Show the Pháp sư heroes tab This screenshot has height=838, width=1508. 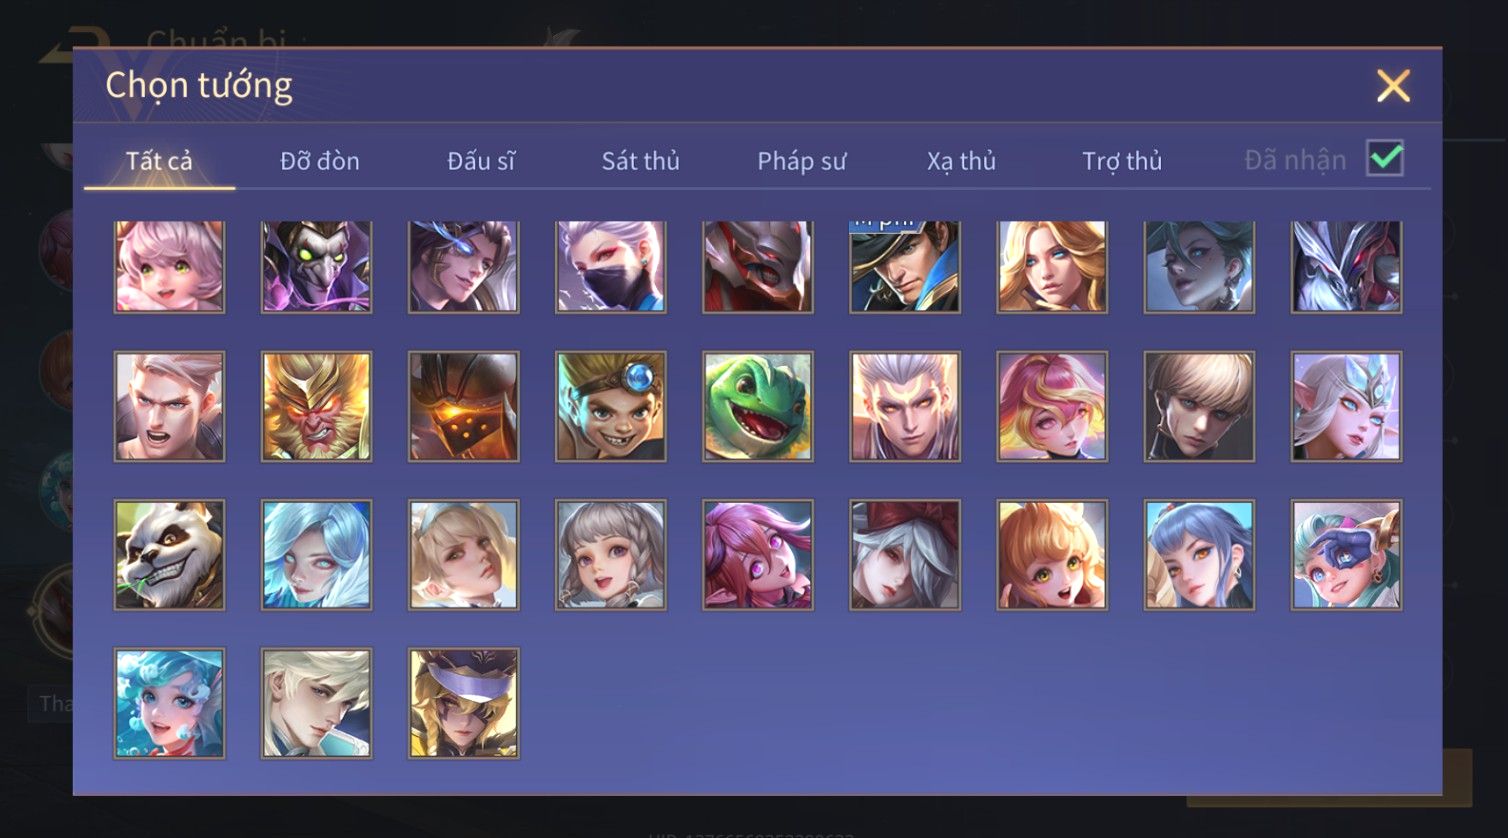coord(801,161)
